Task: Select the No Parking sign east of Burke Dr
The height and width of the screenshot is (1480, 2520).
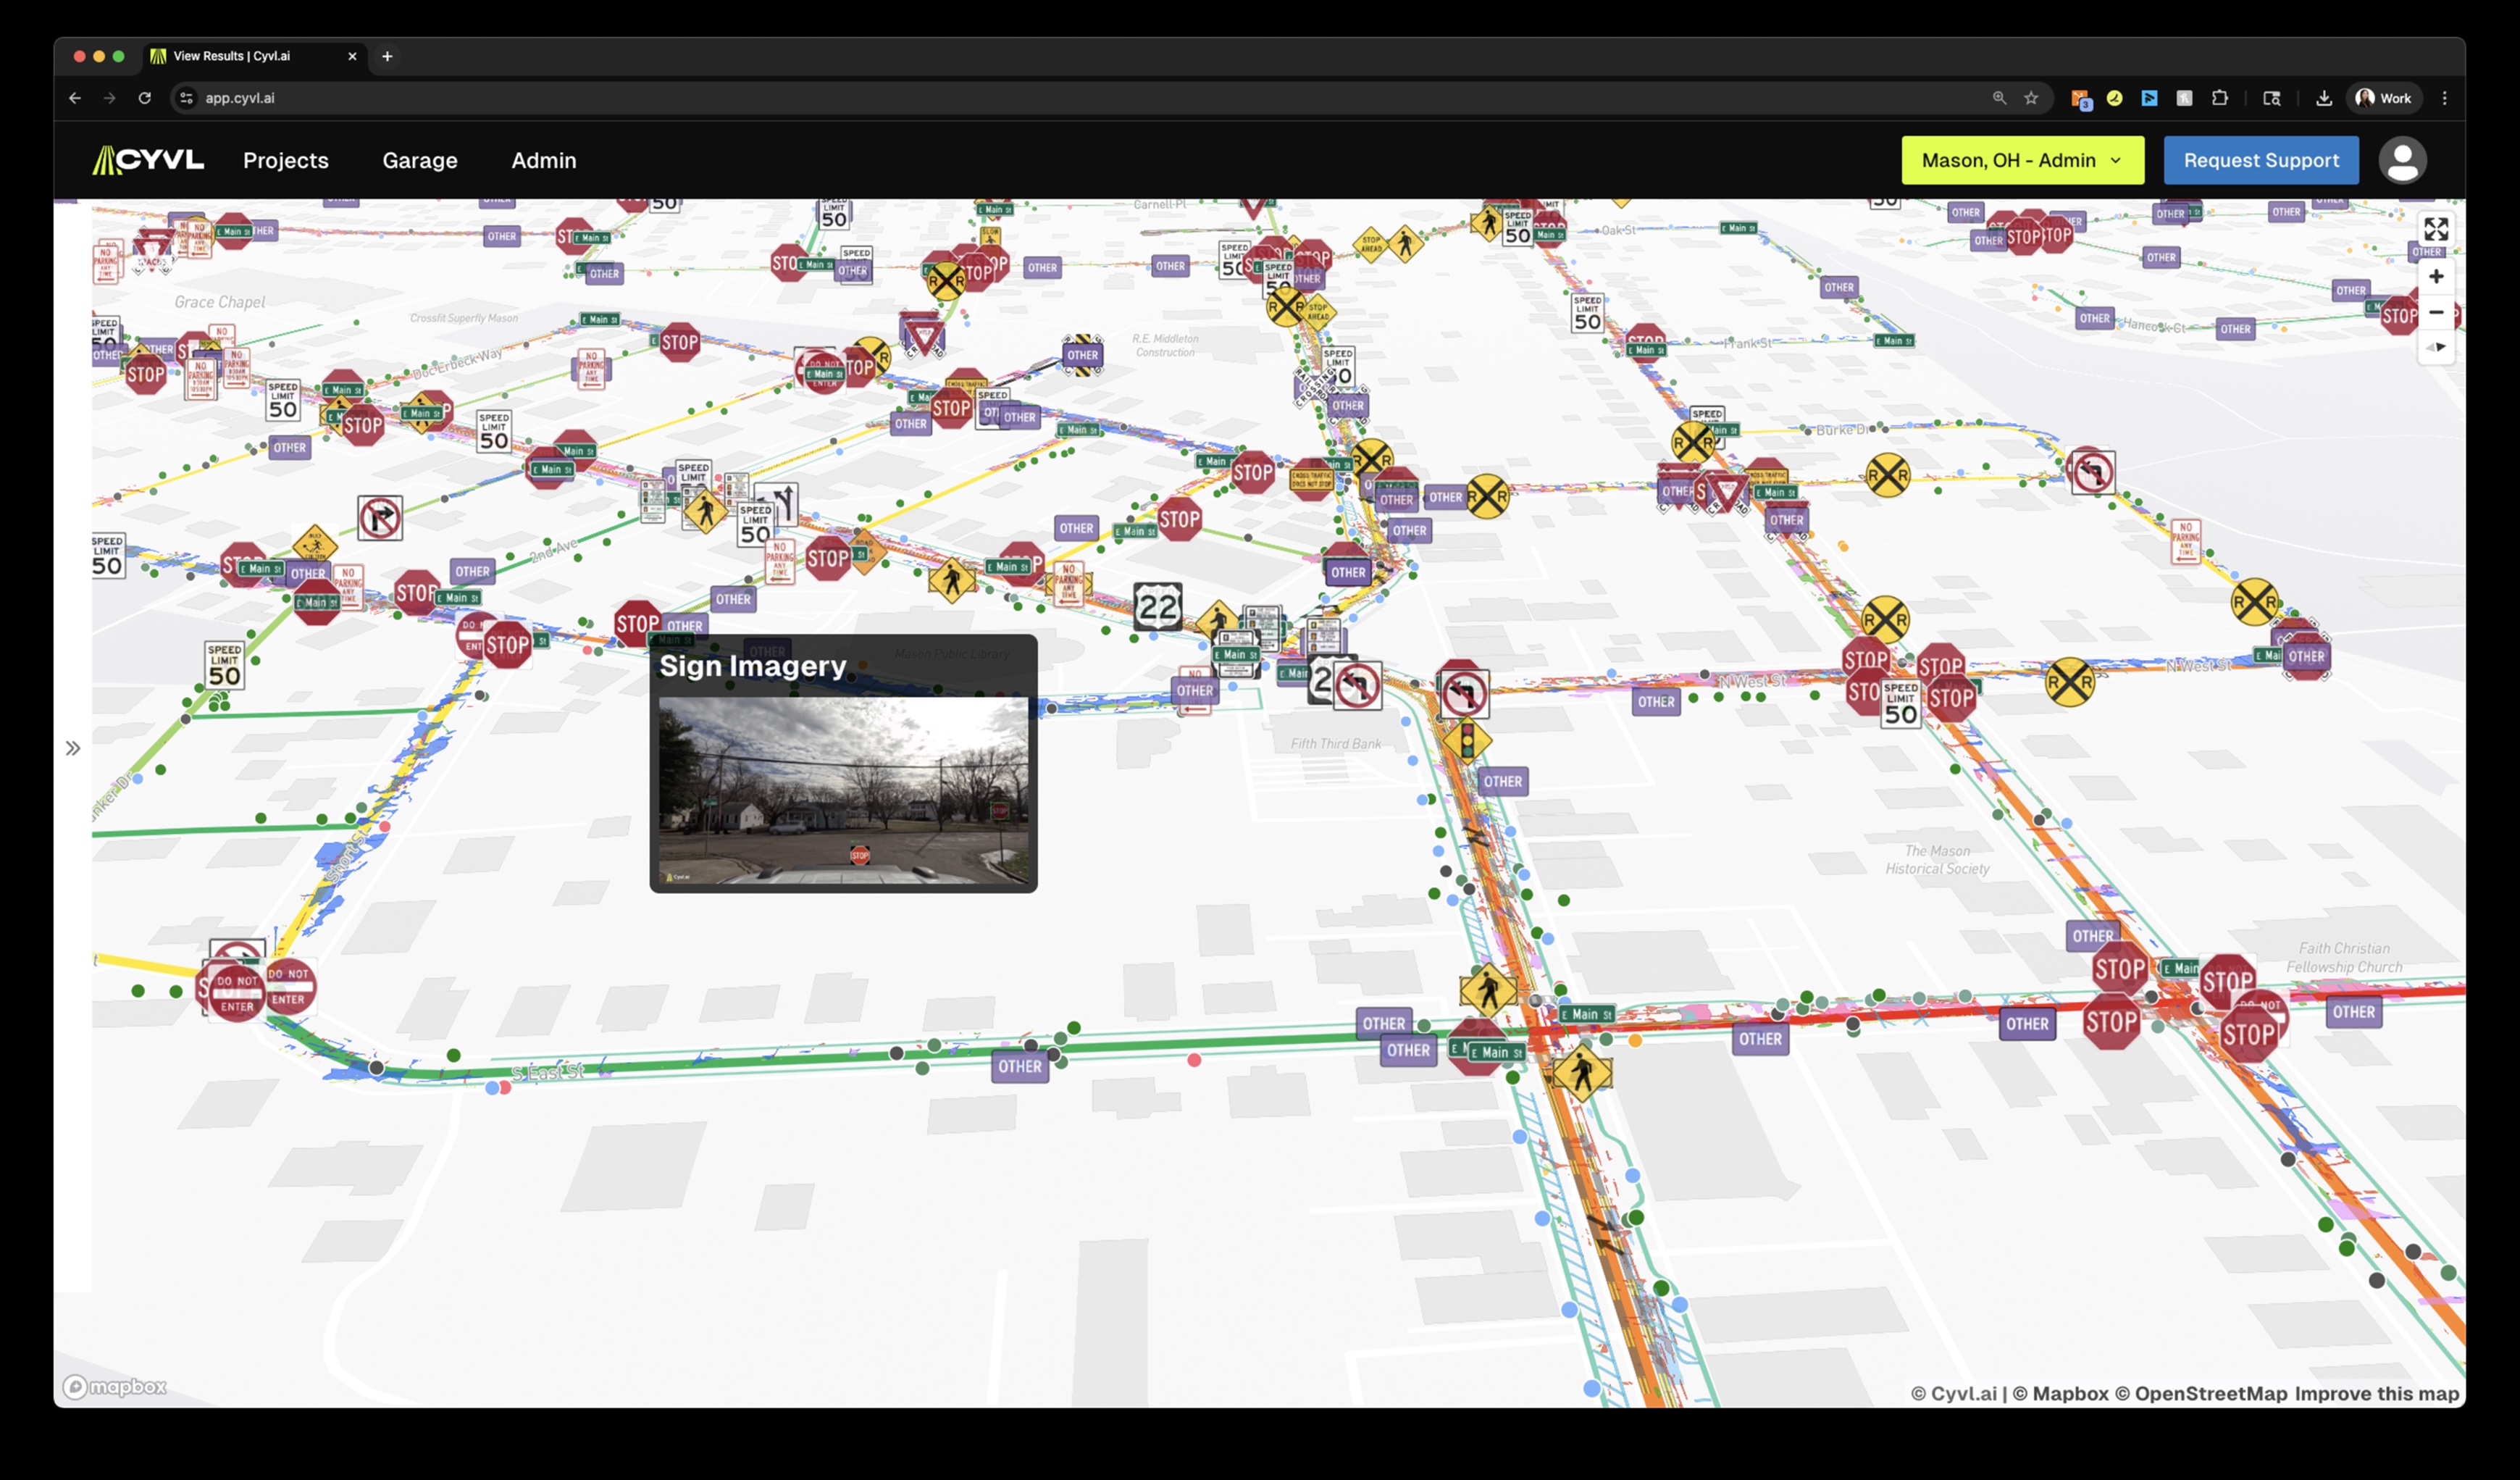Action: coord(2185,541)
